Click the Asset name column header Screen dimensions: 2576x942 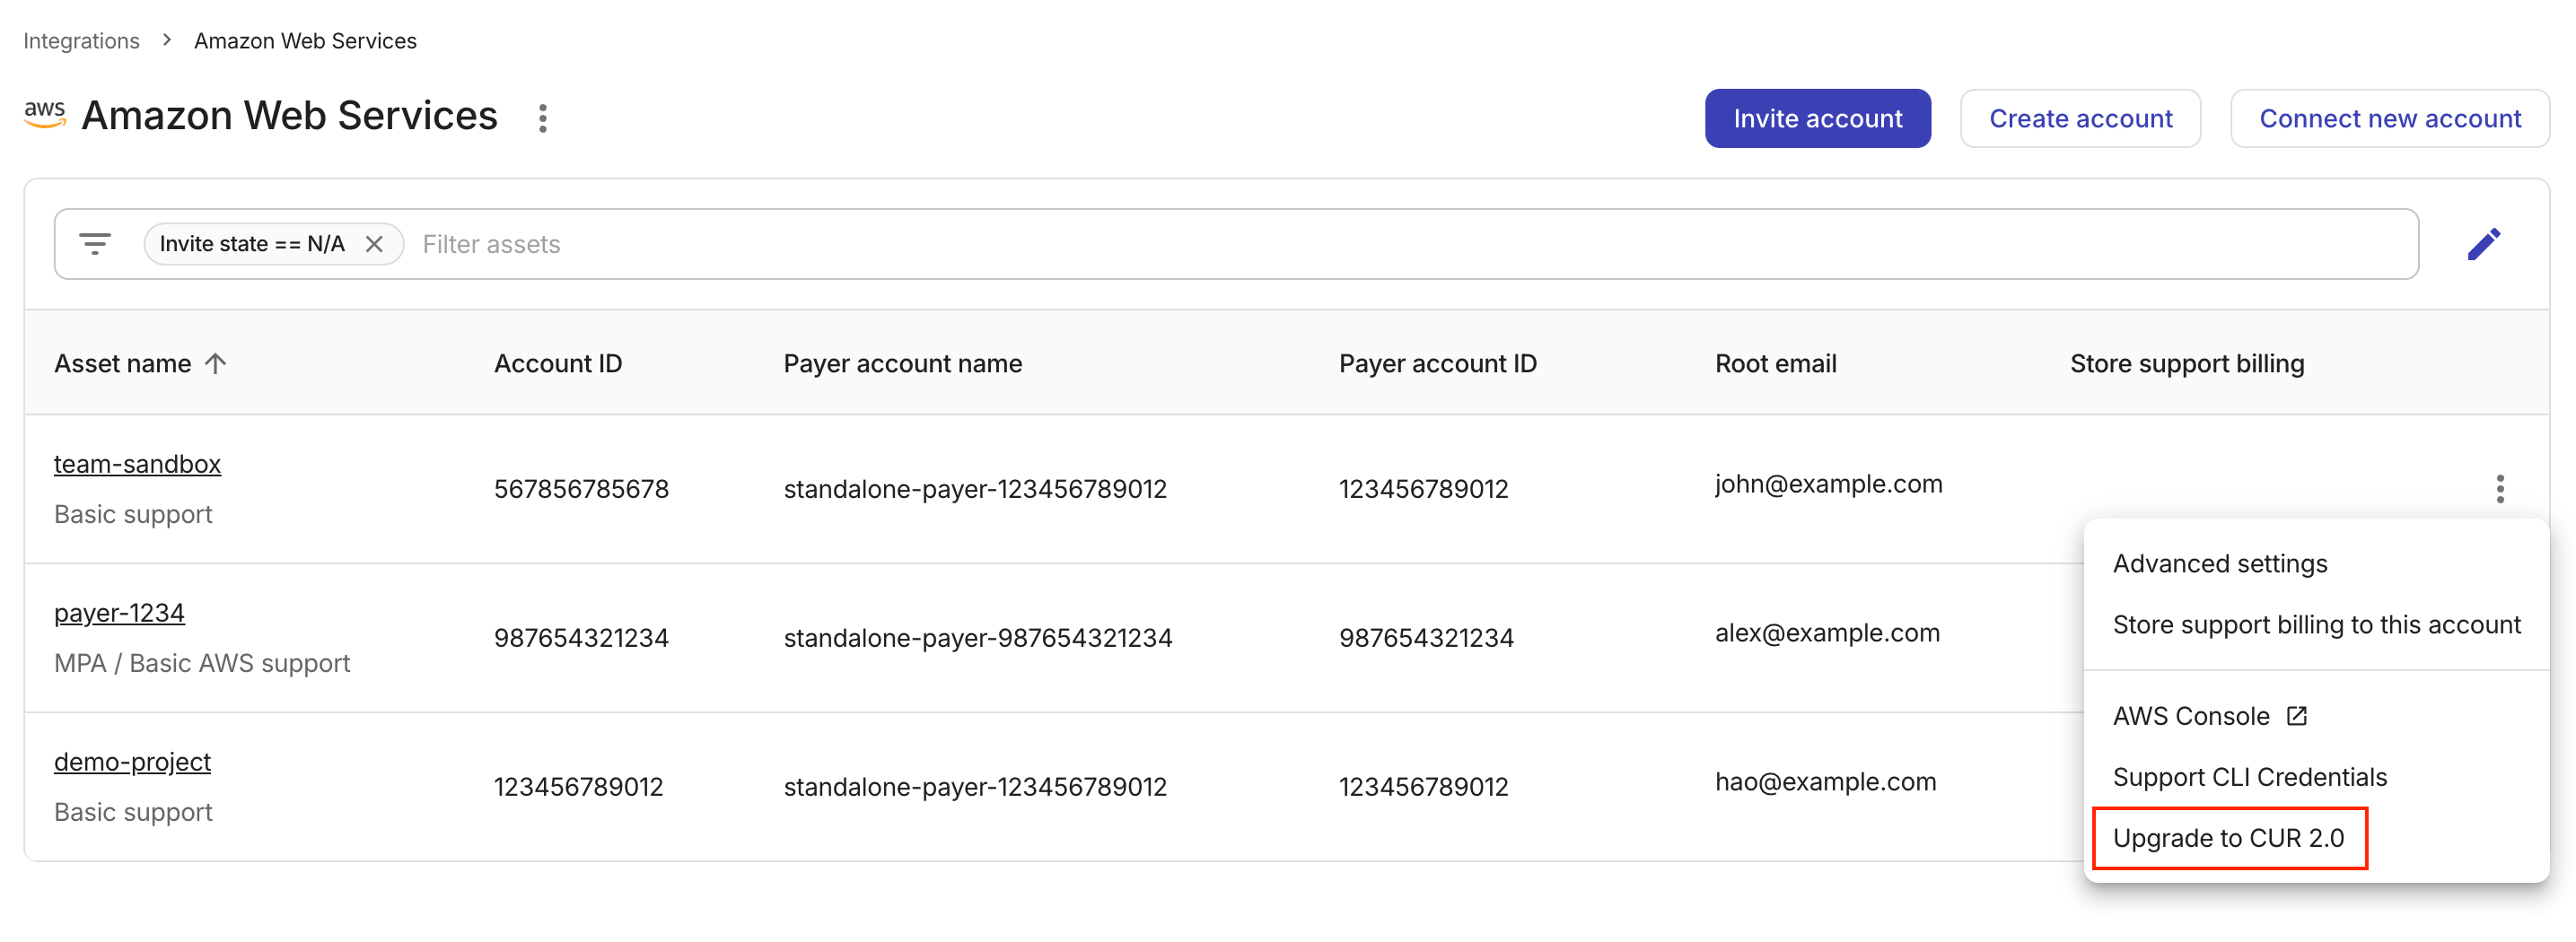click(x=122, y=363)
